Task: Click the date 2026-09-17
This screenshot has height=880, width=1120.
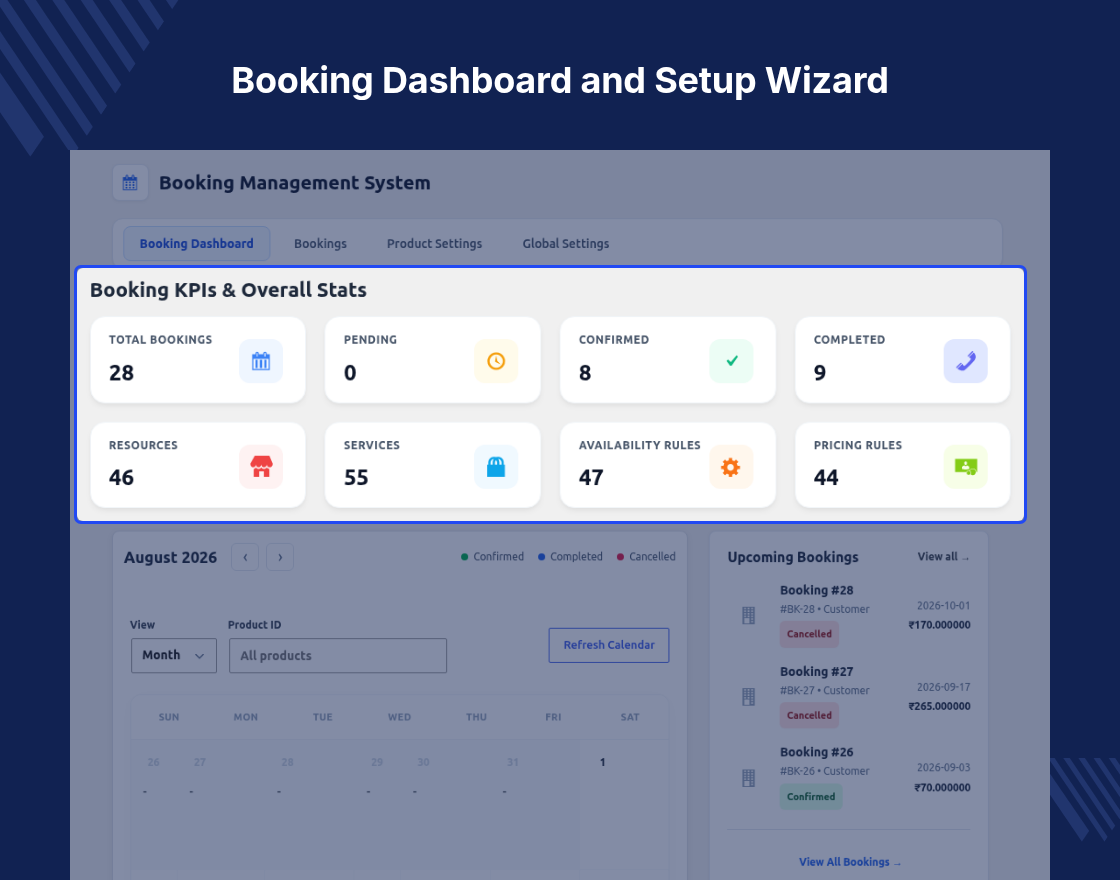Action: click(944, 687)
